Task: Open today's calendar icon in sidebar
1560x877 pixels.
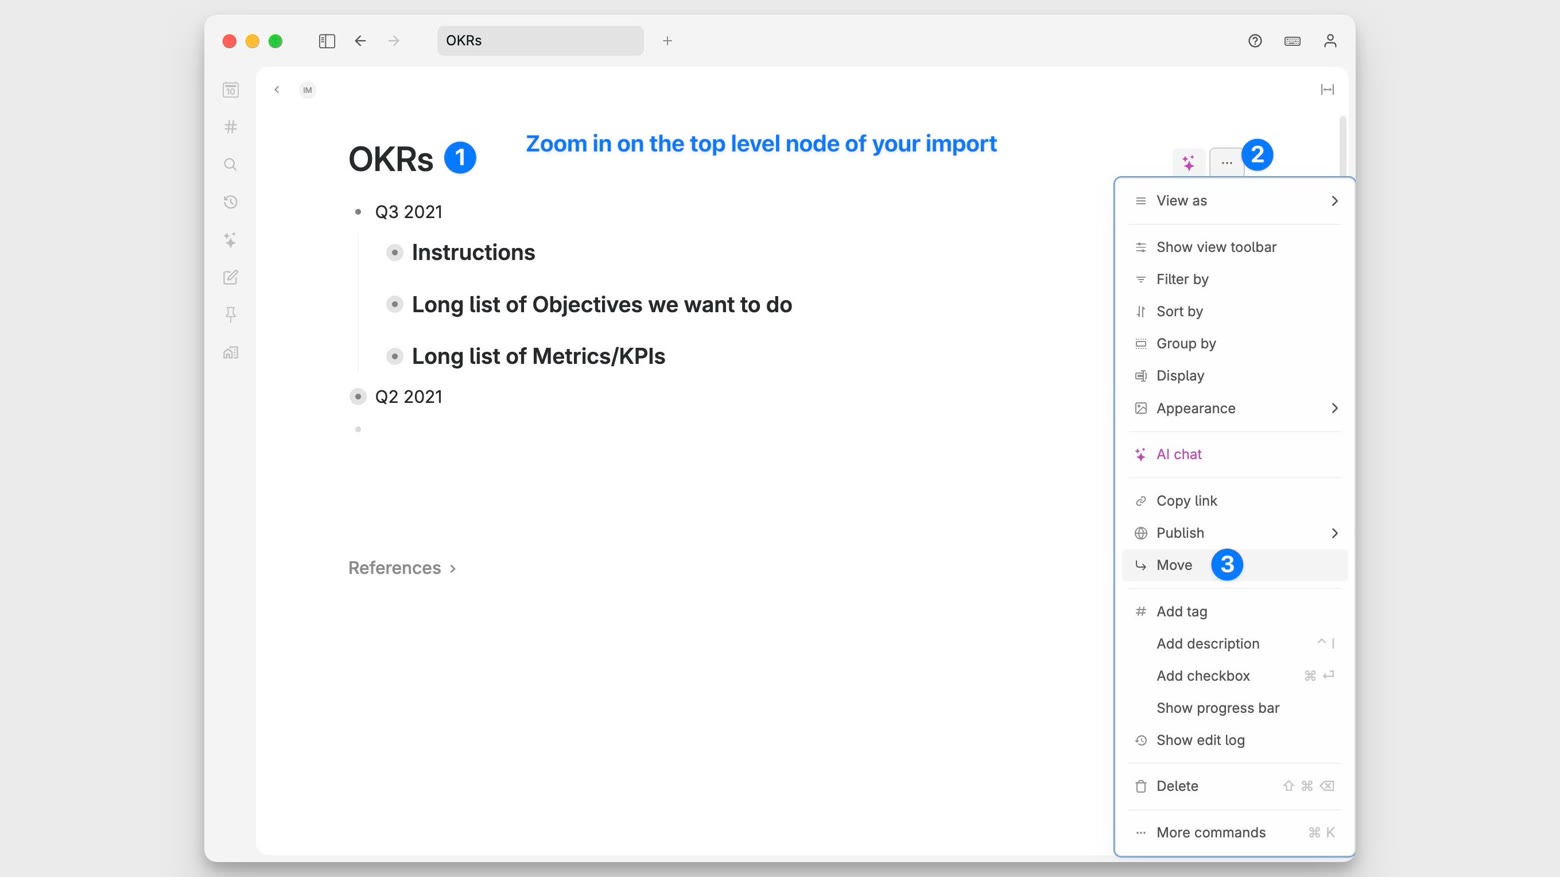Action: click(231, 90)
